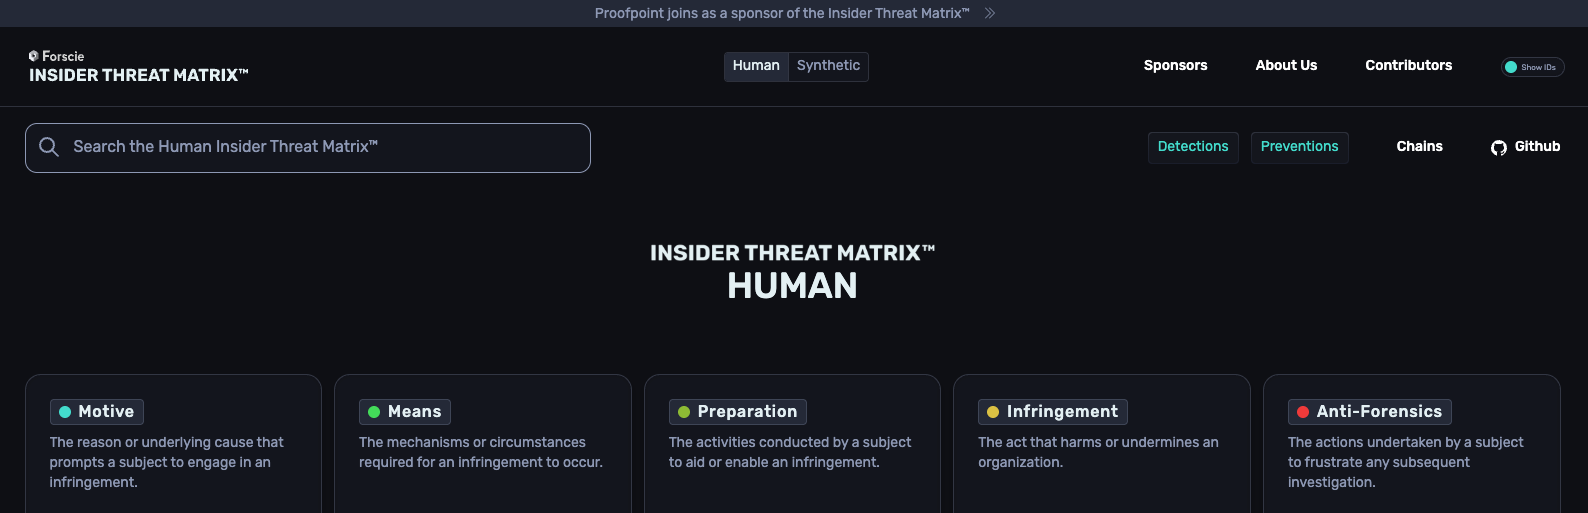Open the Anti-Forensics category label

point(1370,412)
